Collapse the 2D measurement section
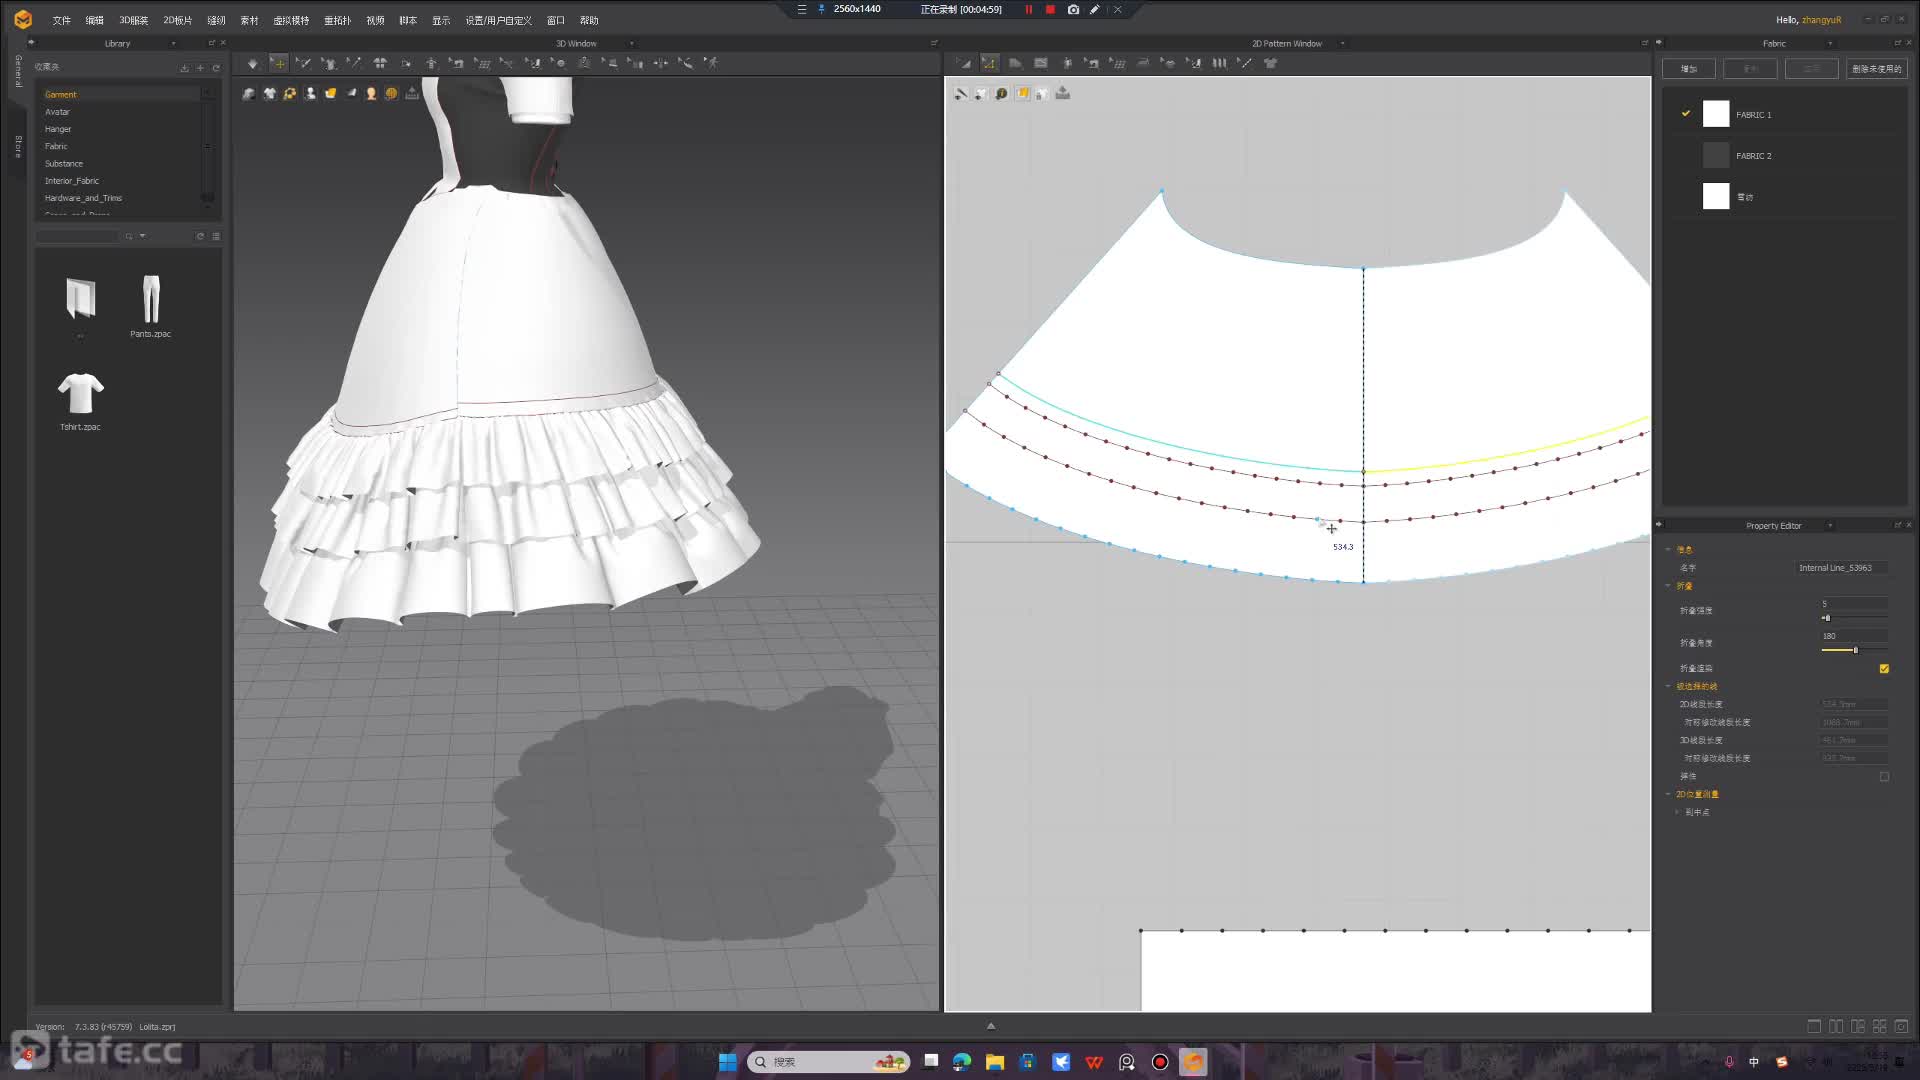 pyautogui.click(x=1668, y=795)
